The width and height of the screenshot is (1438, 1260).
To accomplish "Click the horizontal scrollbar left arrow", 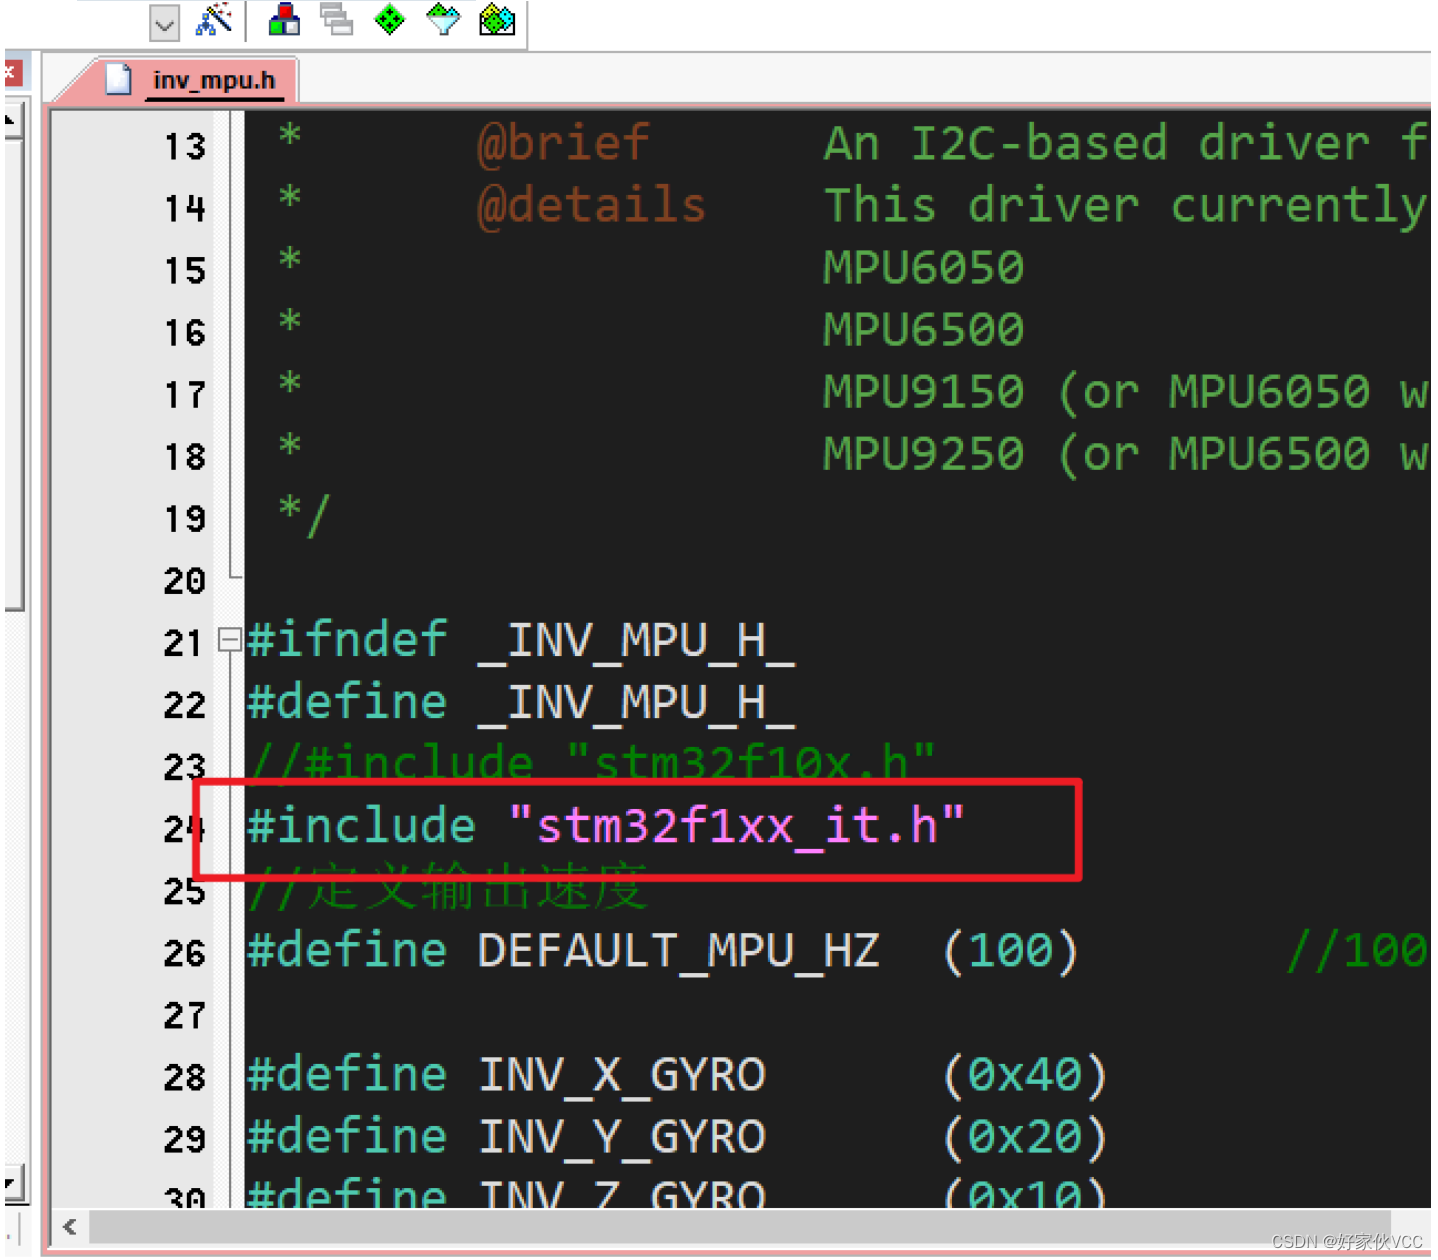I will [x=70, y=1227].
